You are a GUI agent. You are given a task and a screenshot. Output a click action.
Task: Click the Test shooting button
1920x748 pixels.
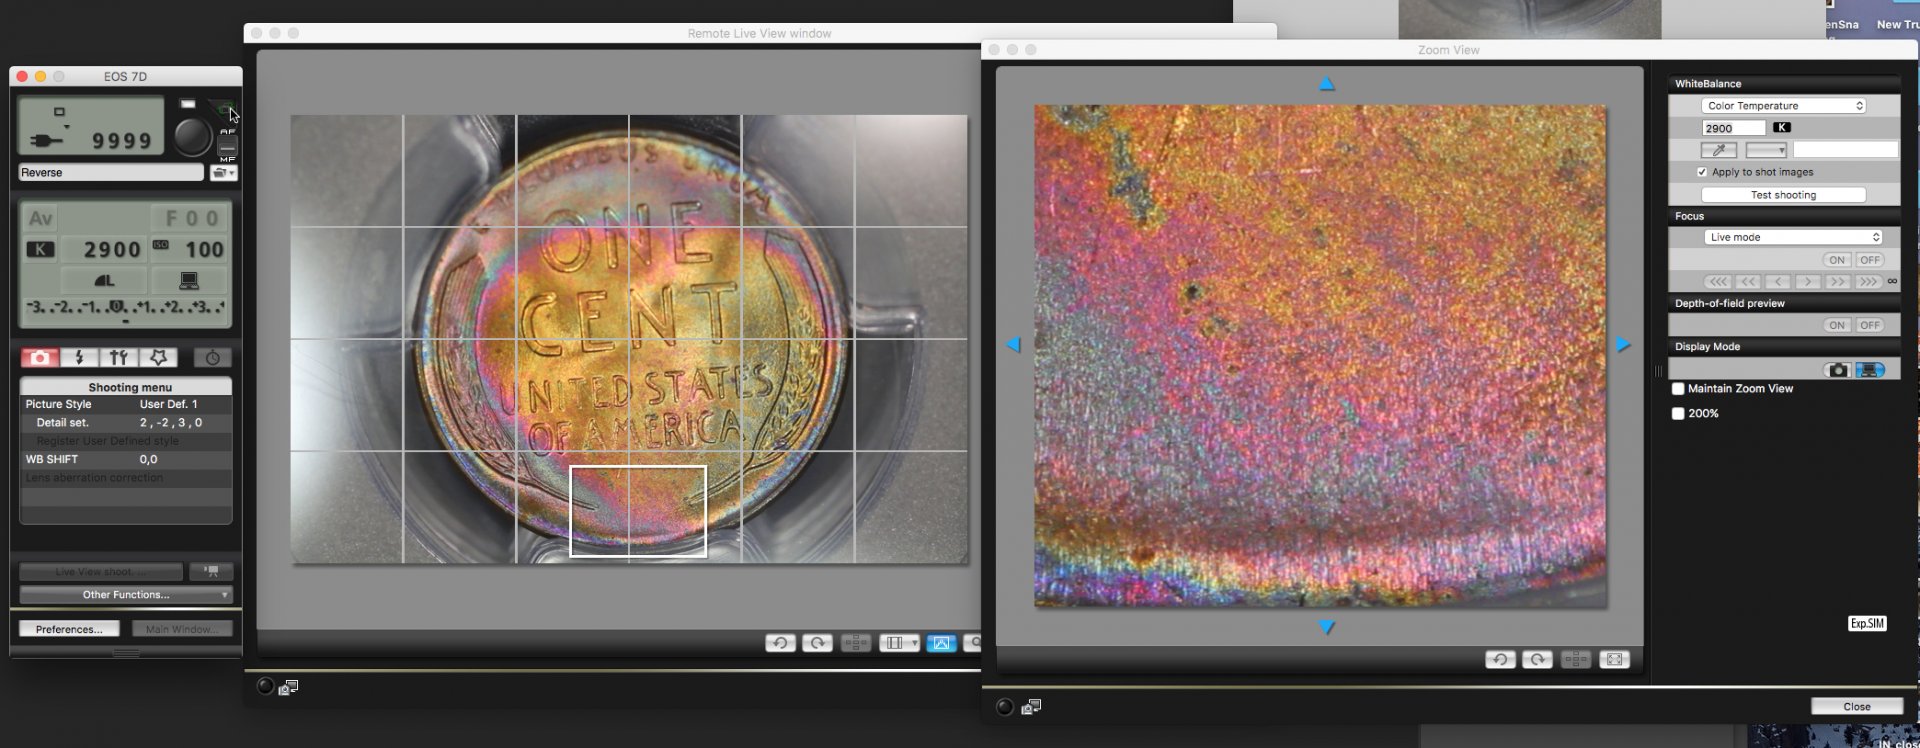(x=1783, y=195)
